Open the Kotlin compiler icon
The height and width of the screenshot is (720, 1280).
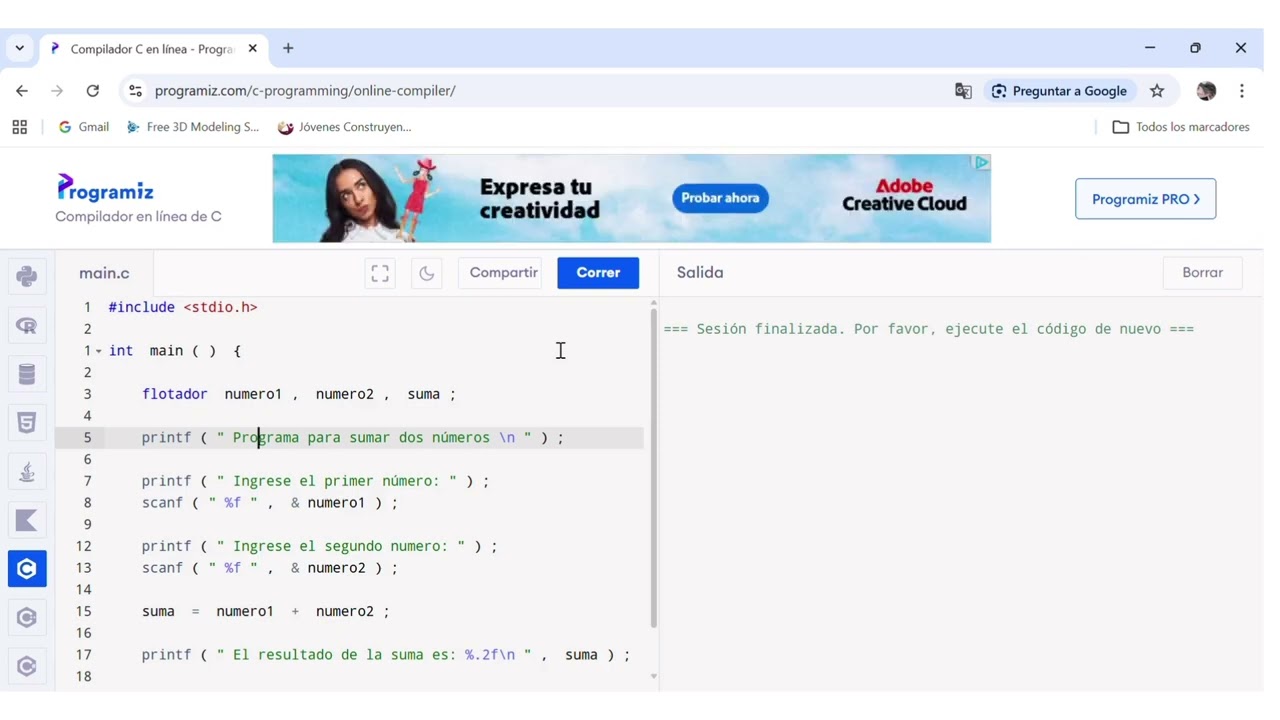[x=27, y=520]
